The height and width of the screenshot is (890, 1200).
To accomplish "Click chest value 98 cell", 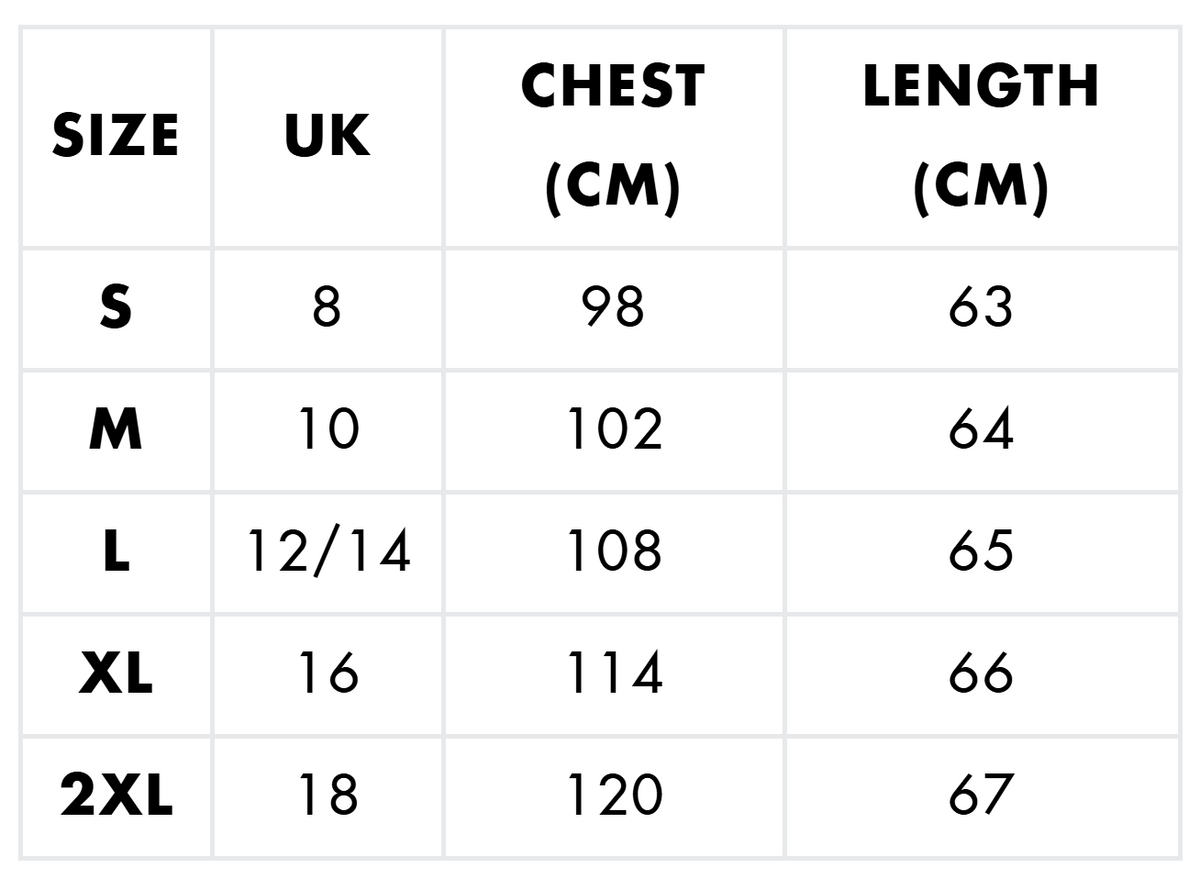I will (613, 308).
